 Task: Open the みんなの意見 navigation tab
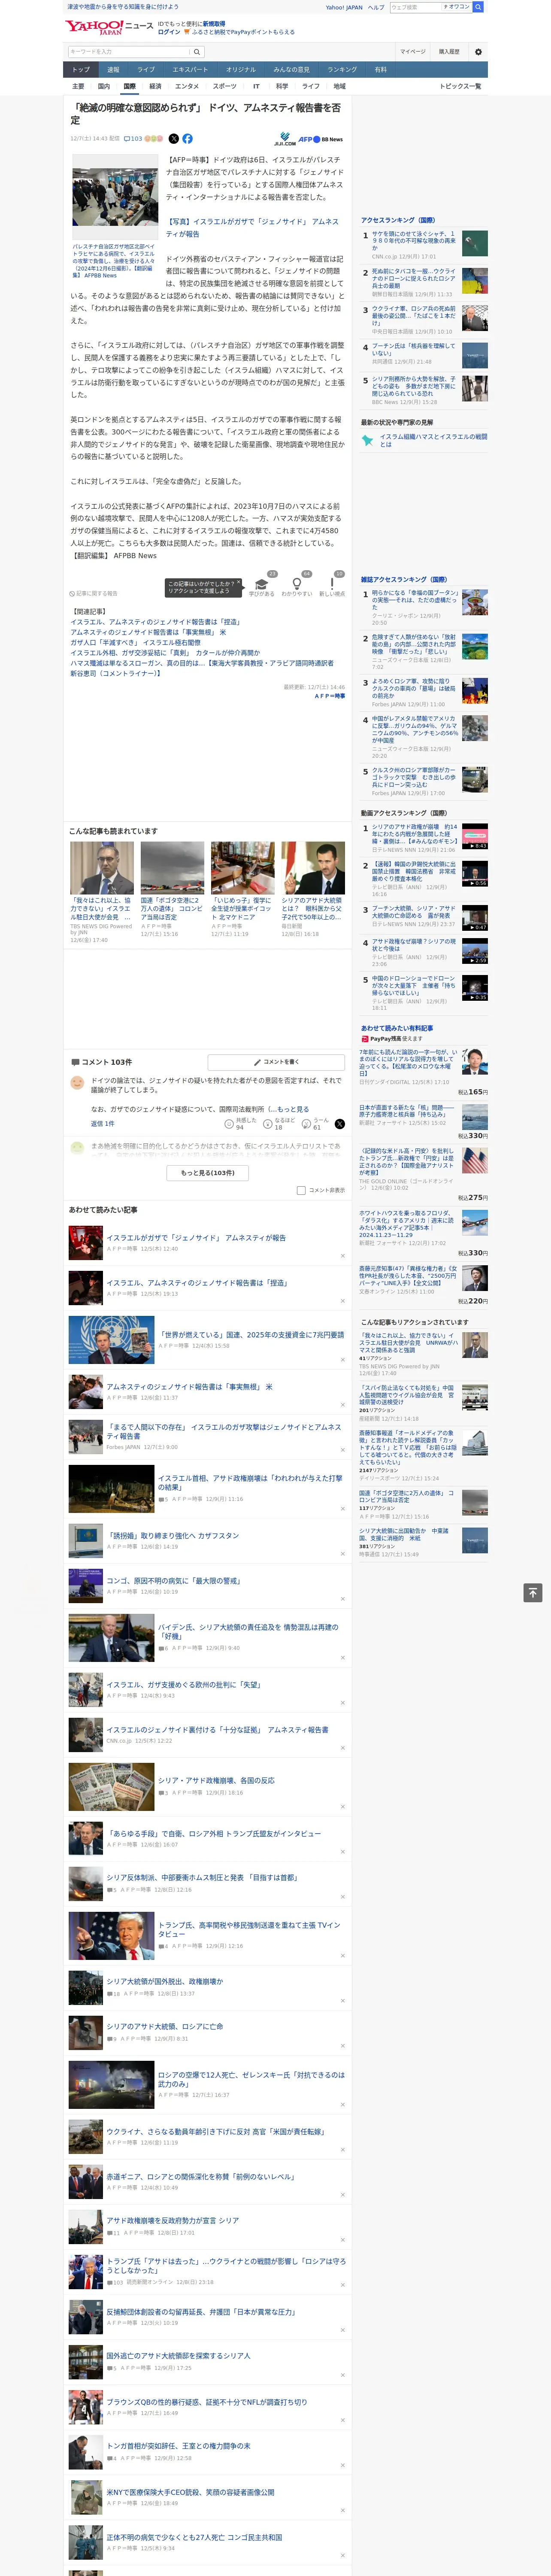292,70
